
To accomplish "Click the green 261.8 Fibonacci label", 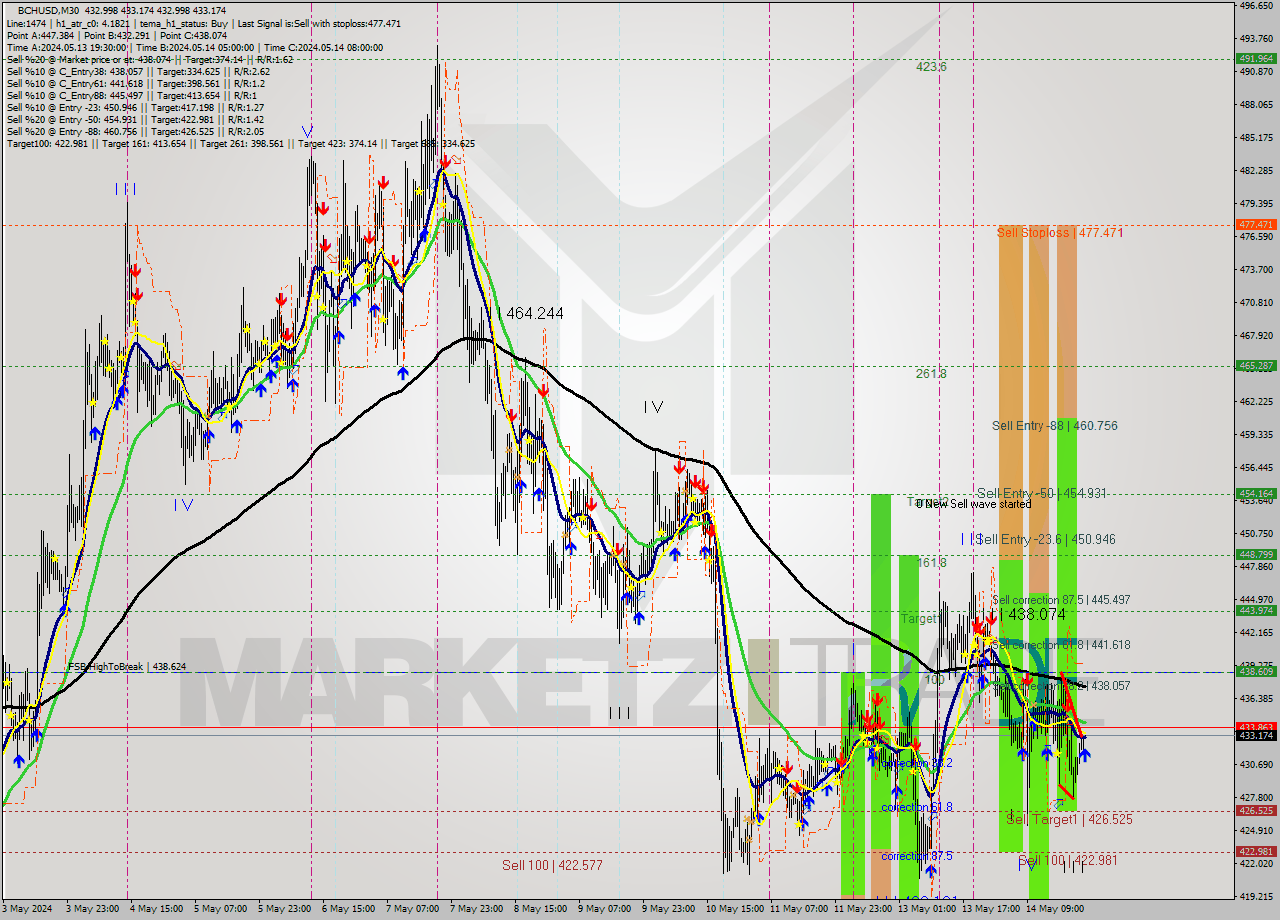I will (931, 374).
